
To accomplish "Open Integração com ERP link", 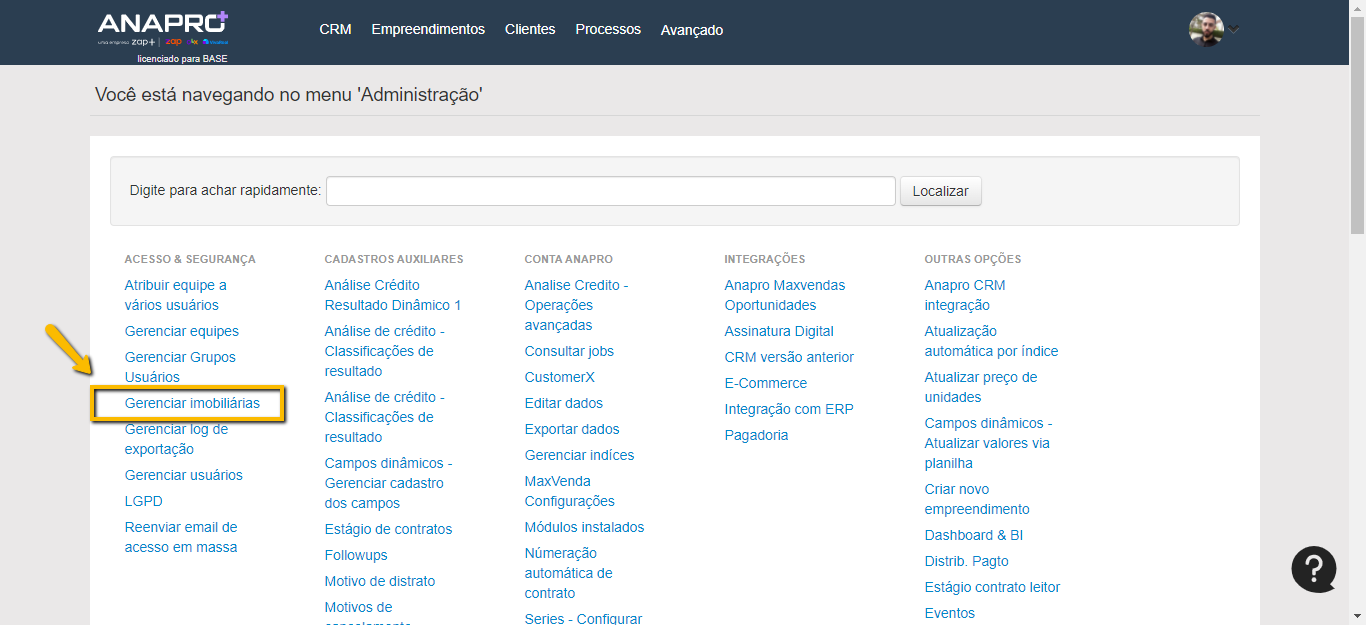I will pos(789,409).
